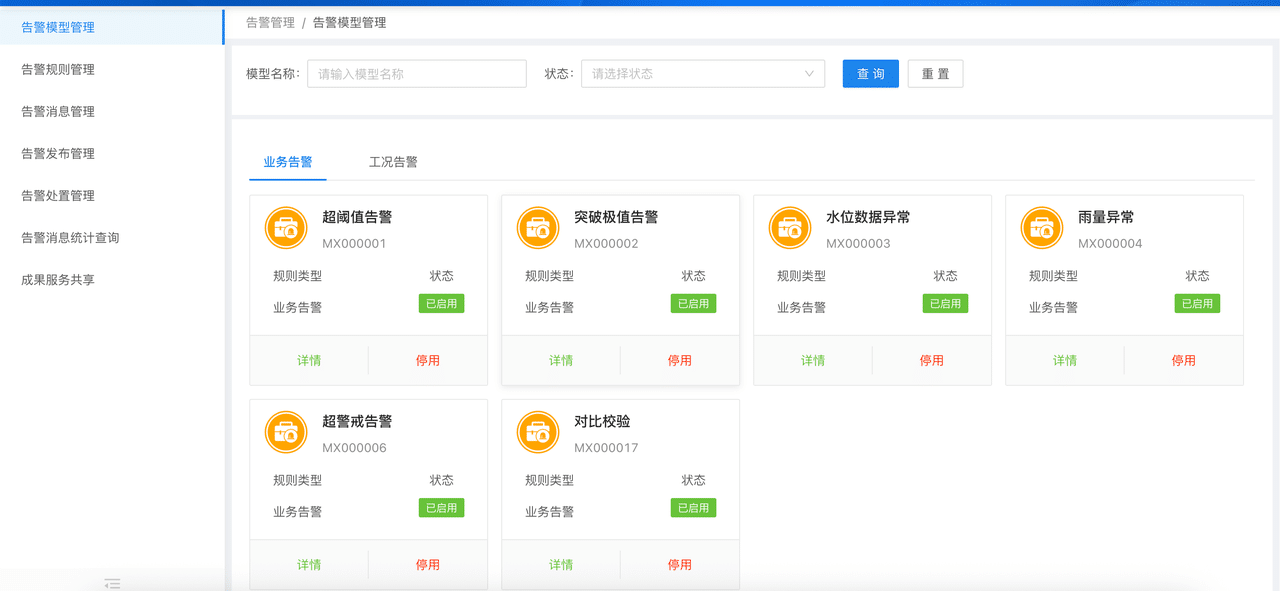Open 告警消息管理 in the sidebar

pos(112,111)
